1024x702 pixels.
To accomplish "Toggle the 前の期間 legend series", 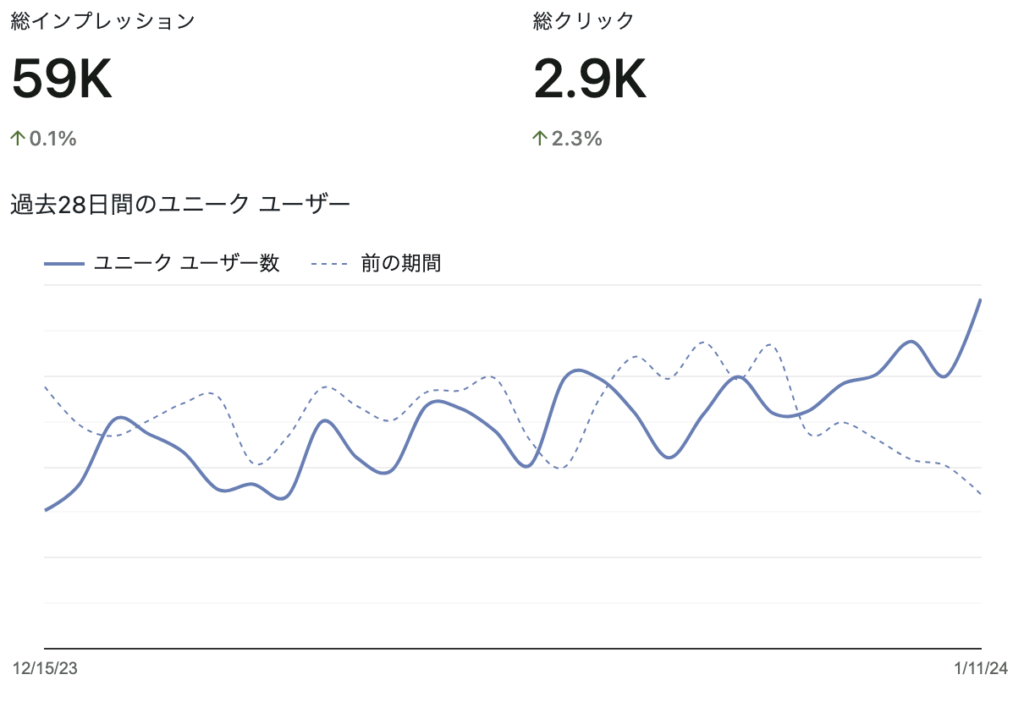I will pyautogui.click(x=401, y=264).
